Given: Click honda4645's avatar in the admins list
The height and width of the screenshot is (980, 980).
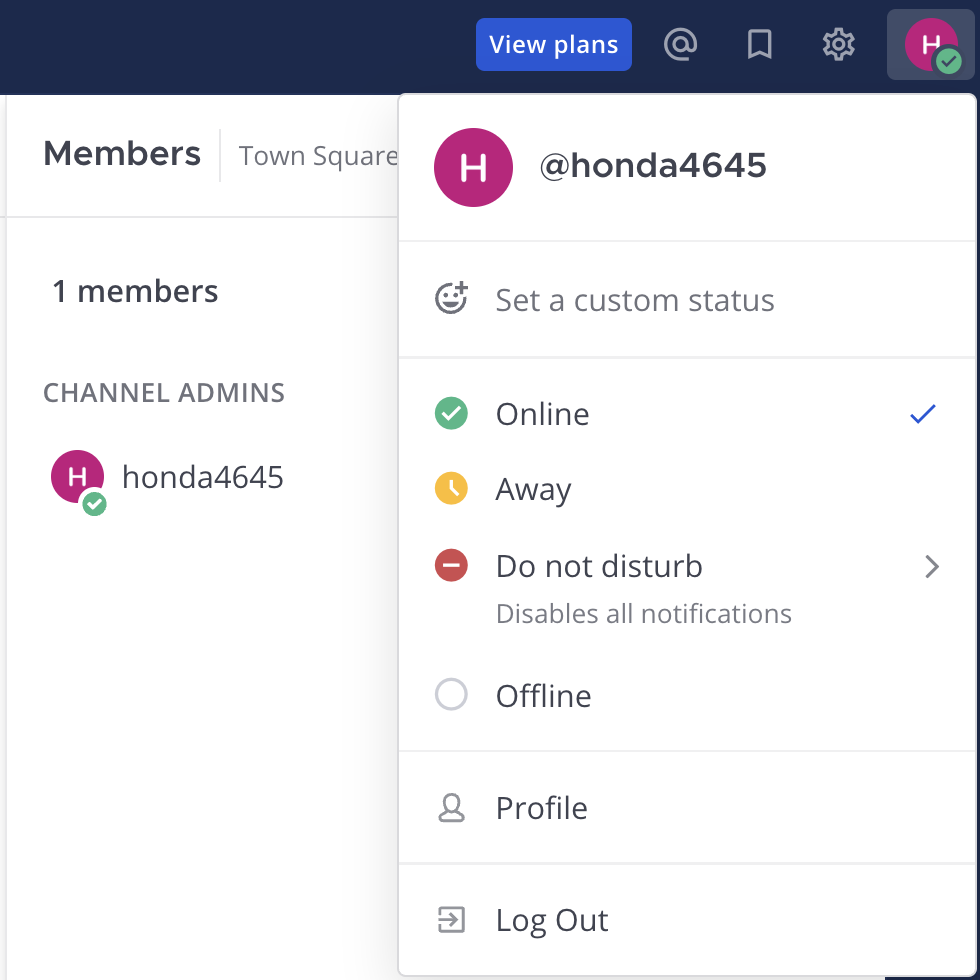Looking at the screenshot, I should (x=77, y=476).
